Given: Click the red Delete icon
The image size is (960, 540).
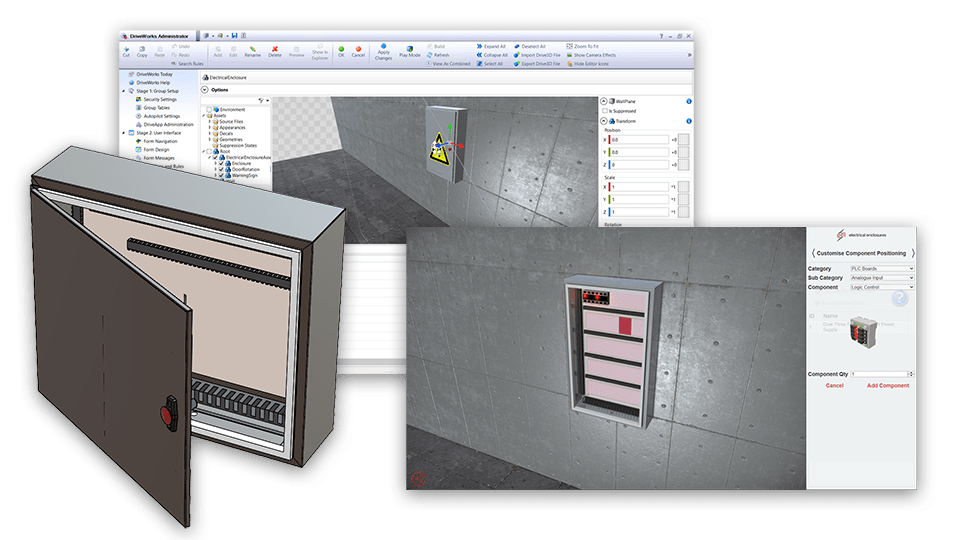Looking at the screenshot, I should 275,51.
